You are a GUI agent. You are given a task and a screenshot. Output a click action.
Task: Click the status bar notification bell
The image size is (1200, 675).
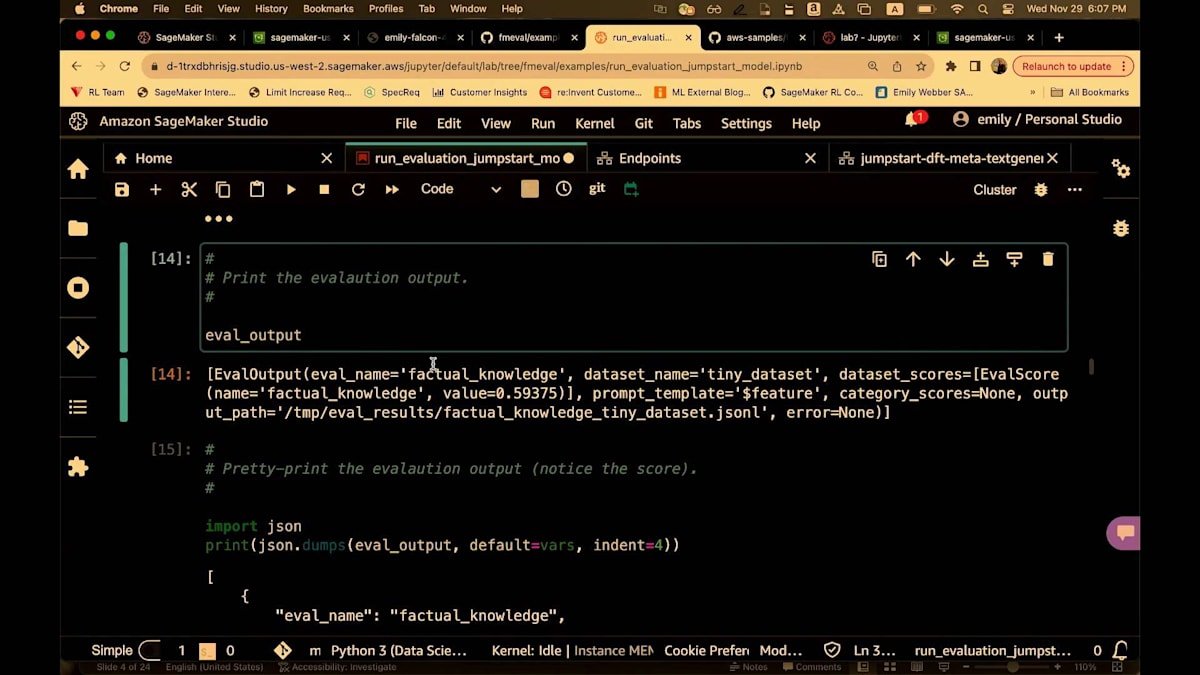(x=1121, y=650)
